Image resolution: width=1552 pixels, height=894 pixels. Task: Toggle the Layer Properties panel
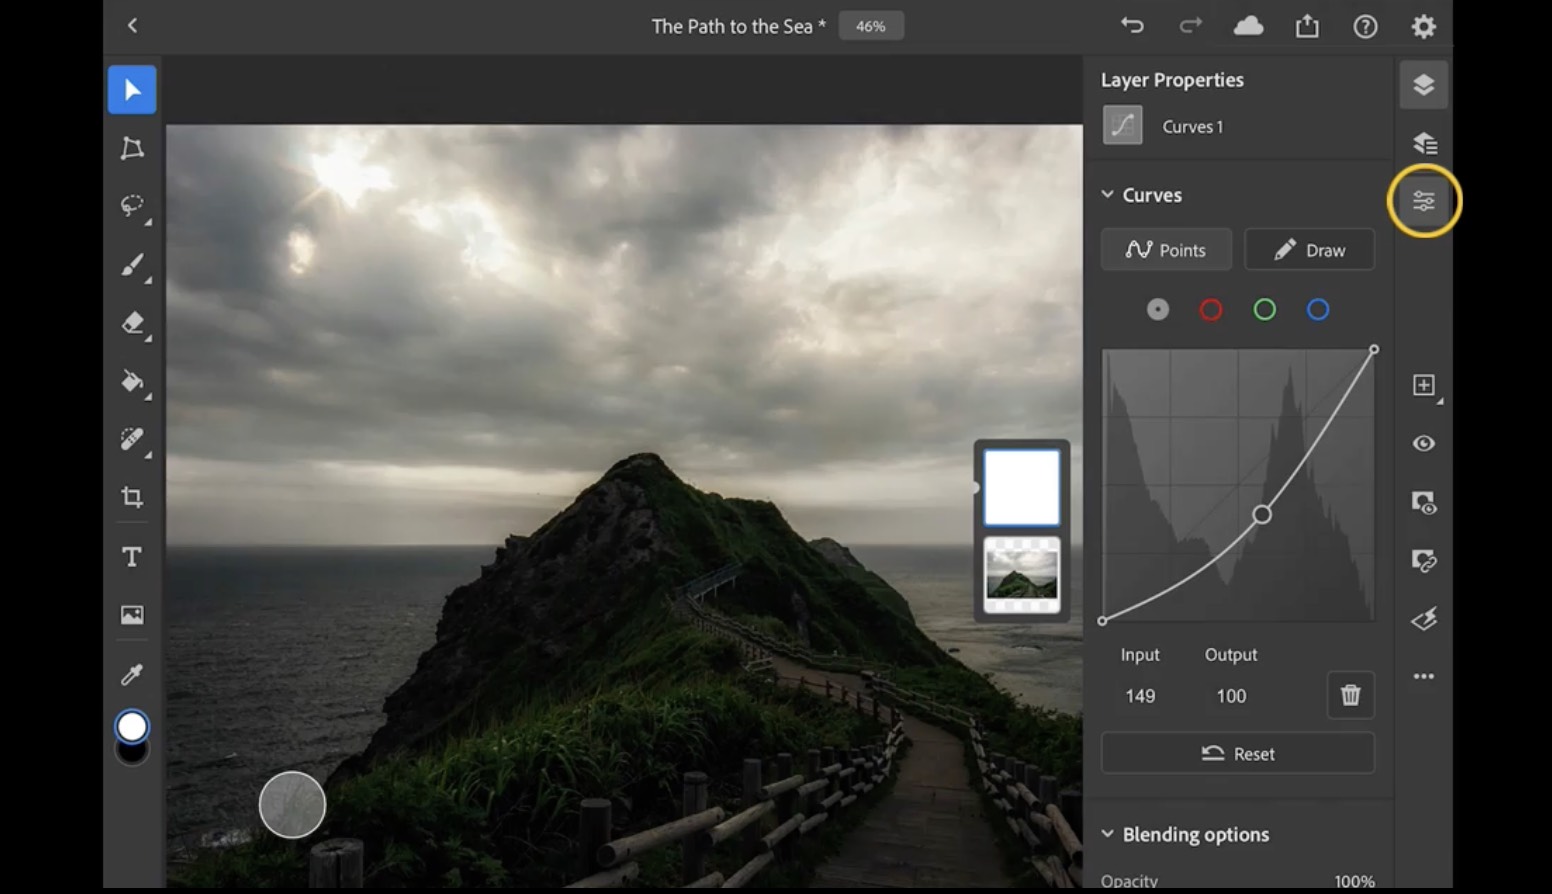pos(1424,201)
